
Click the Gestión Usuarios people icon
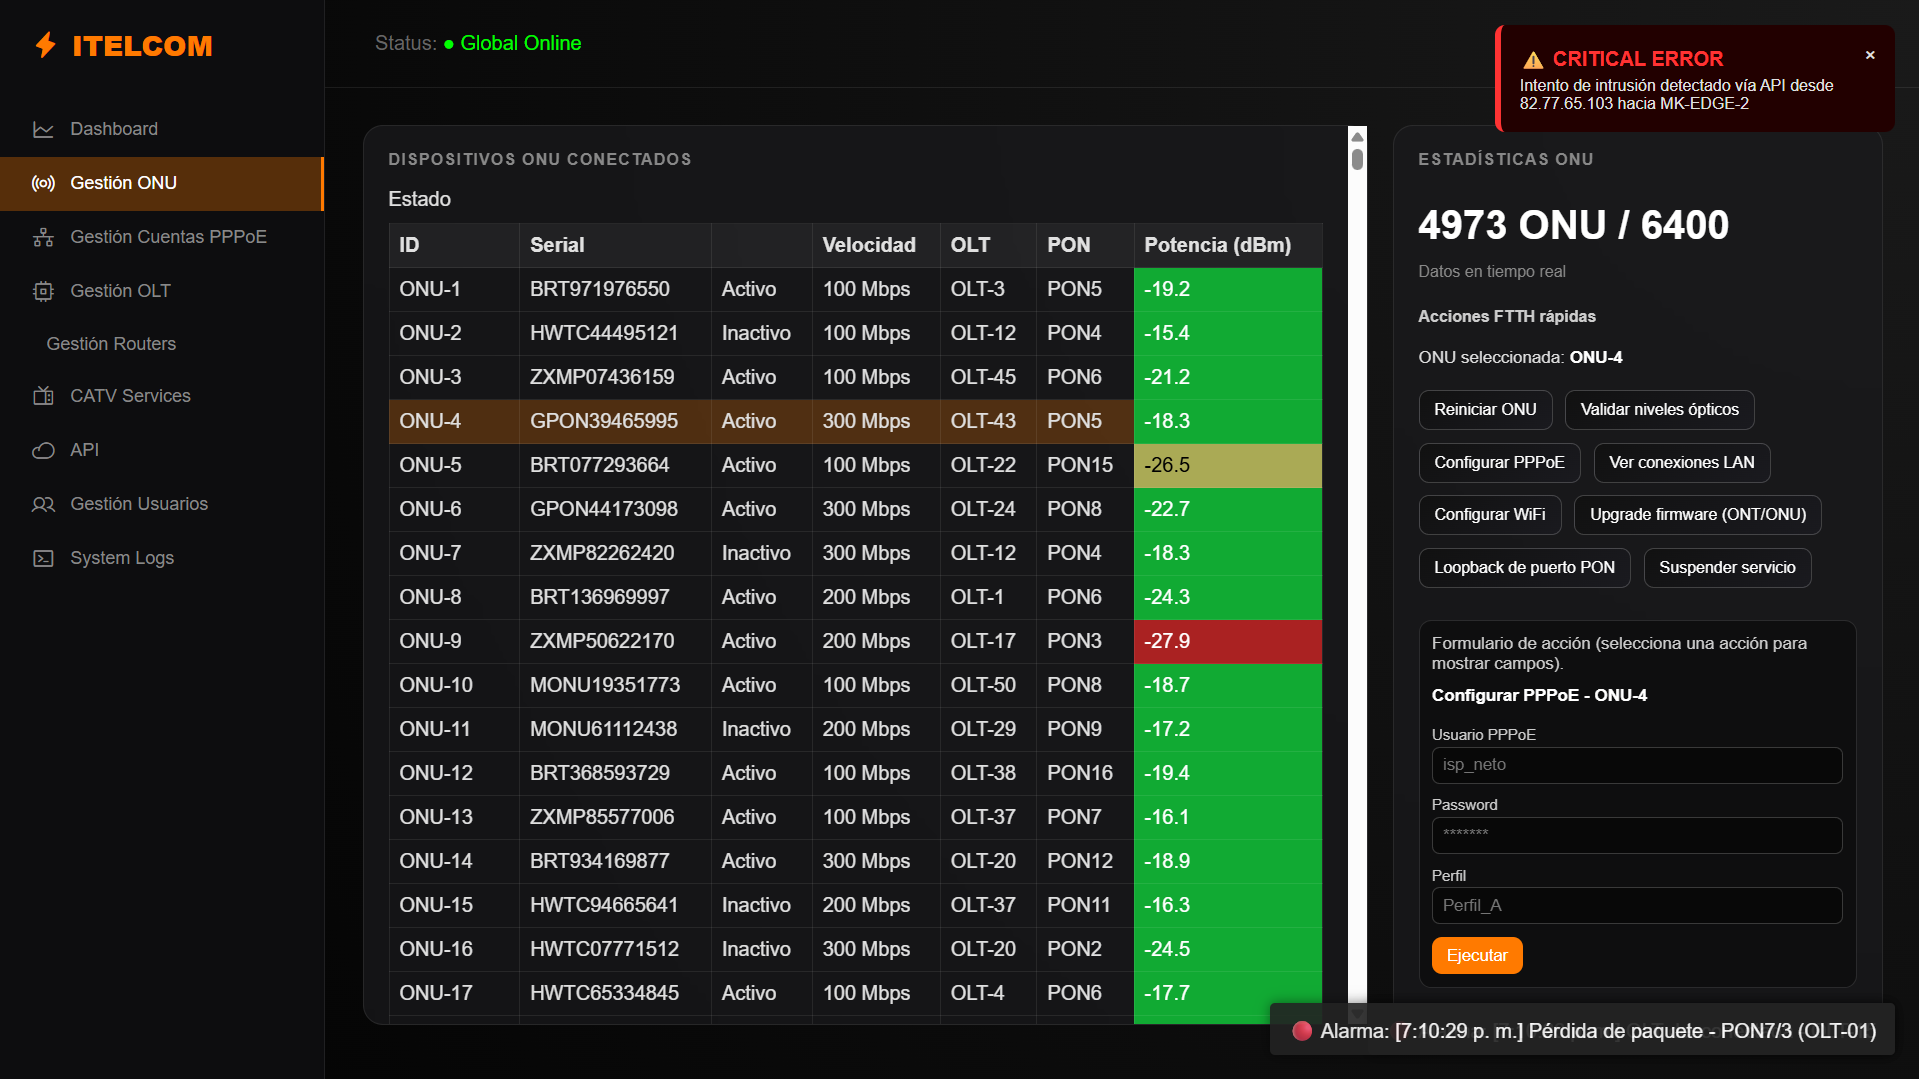(43, 504)
